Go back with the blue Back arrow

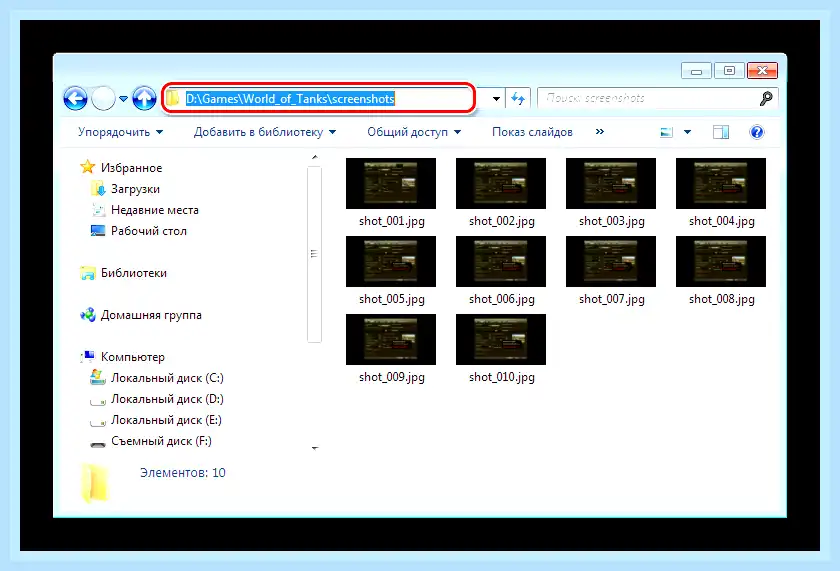pyautogui.click(x=75, y=99)
